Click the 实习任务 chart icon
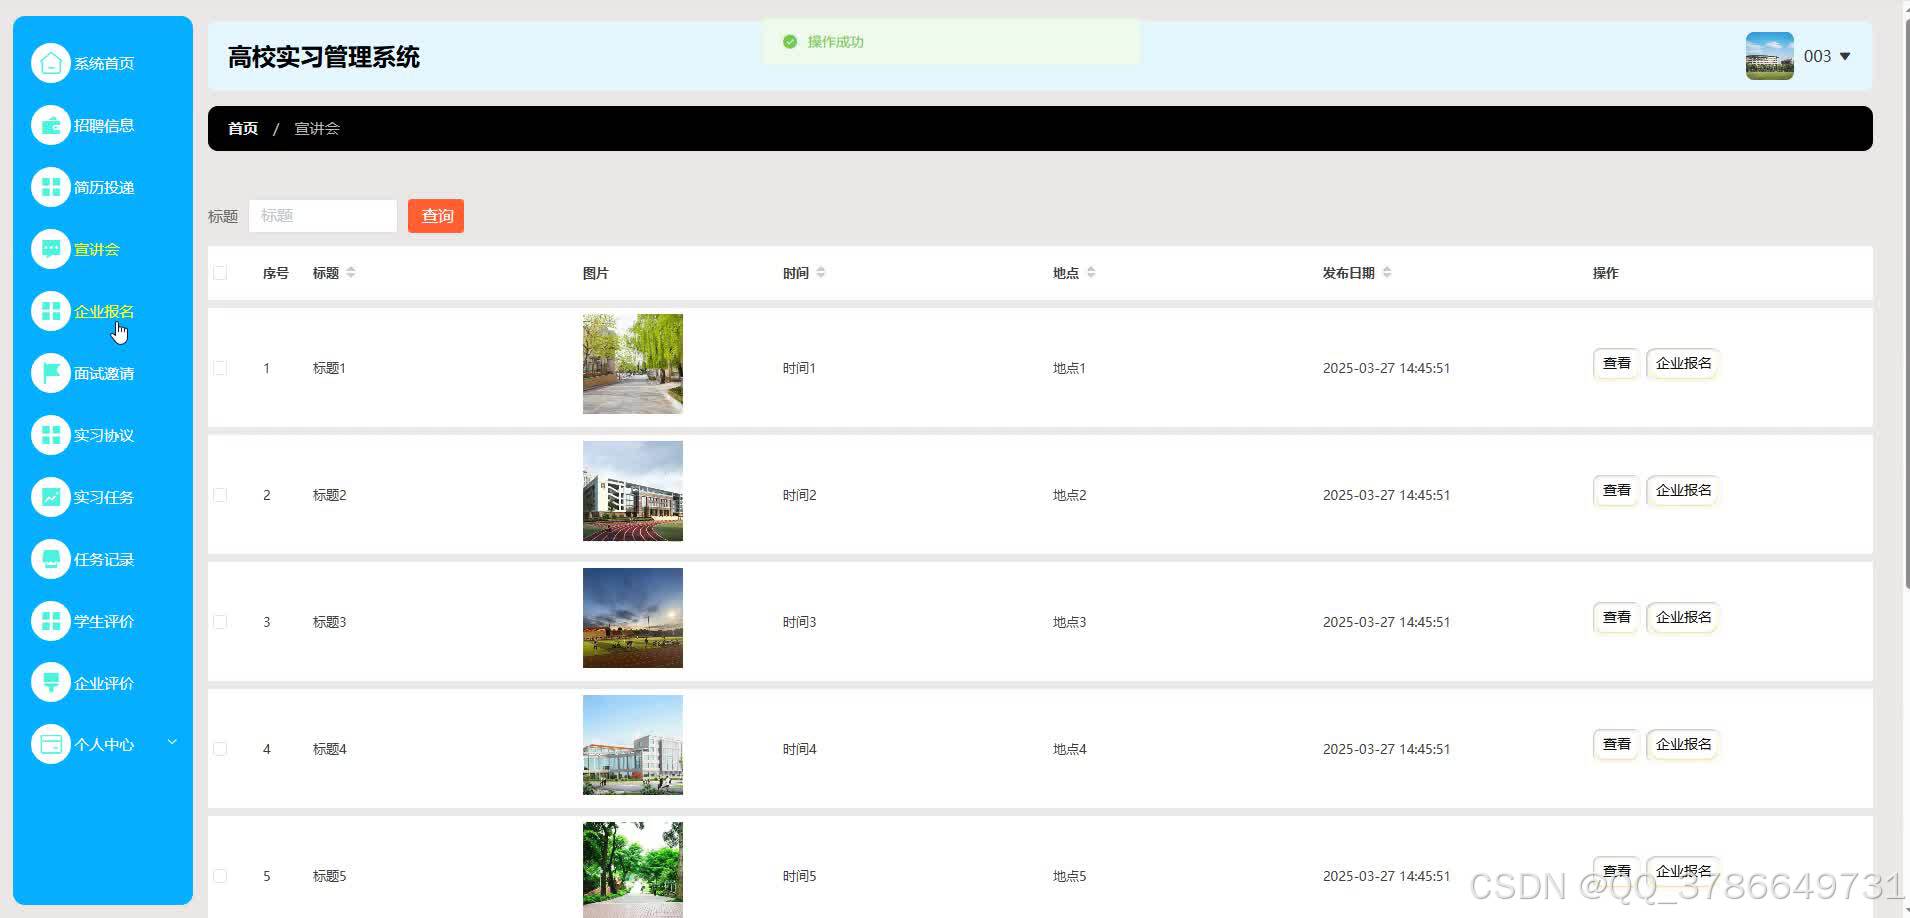The height and width of the screenshot is (918, 1910). (x=51, y=497)
